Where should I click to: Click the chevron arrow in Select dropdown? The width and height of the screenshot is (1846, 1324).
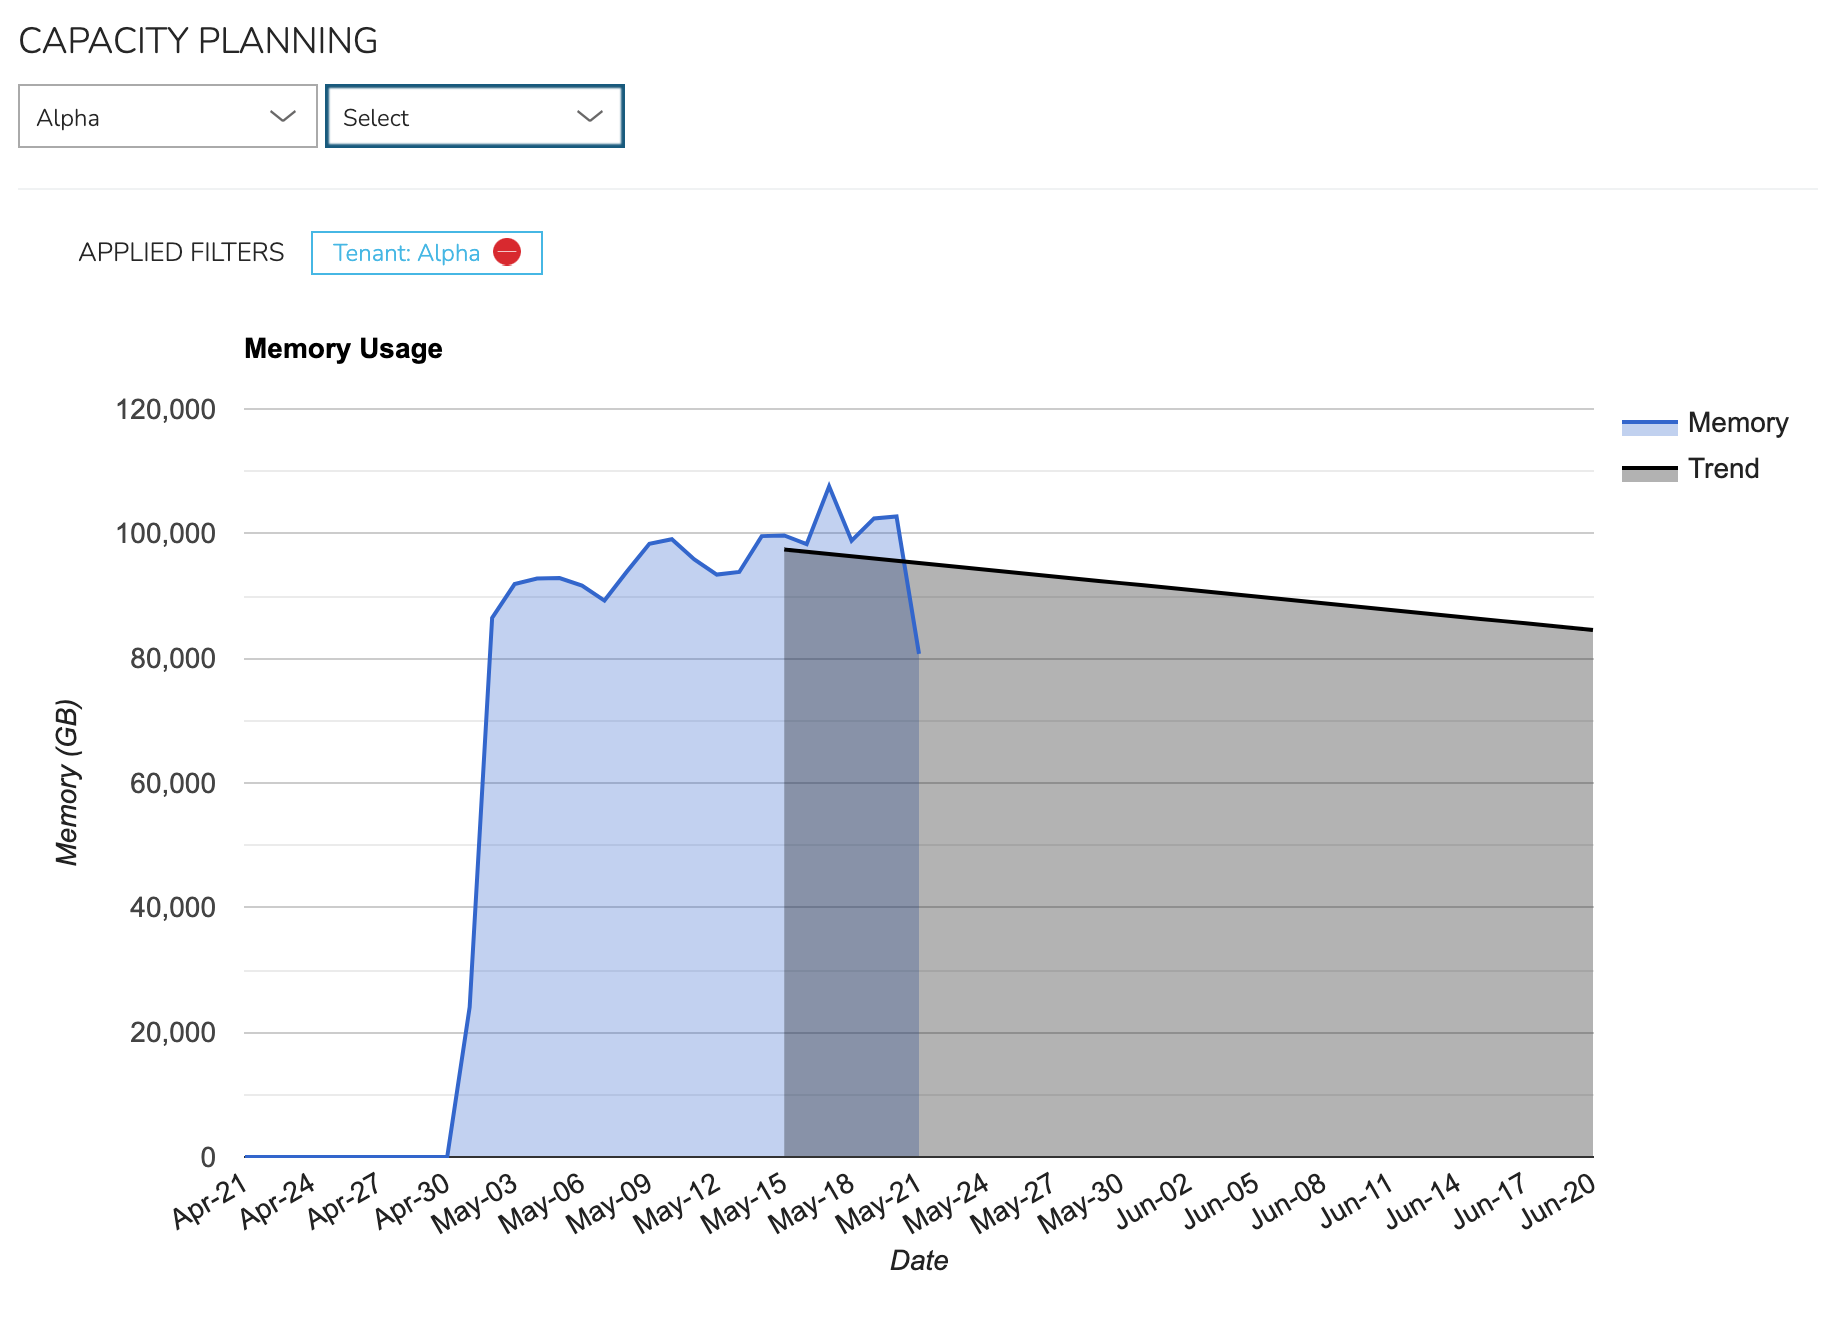pyautogui.click(x=590, y=117)
